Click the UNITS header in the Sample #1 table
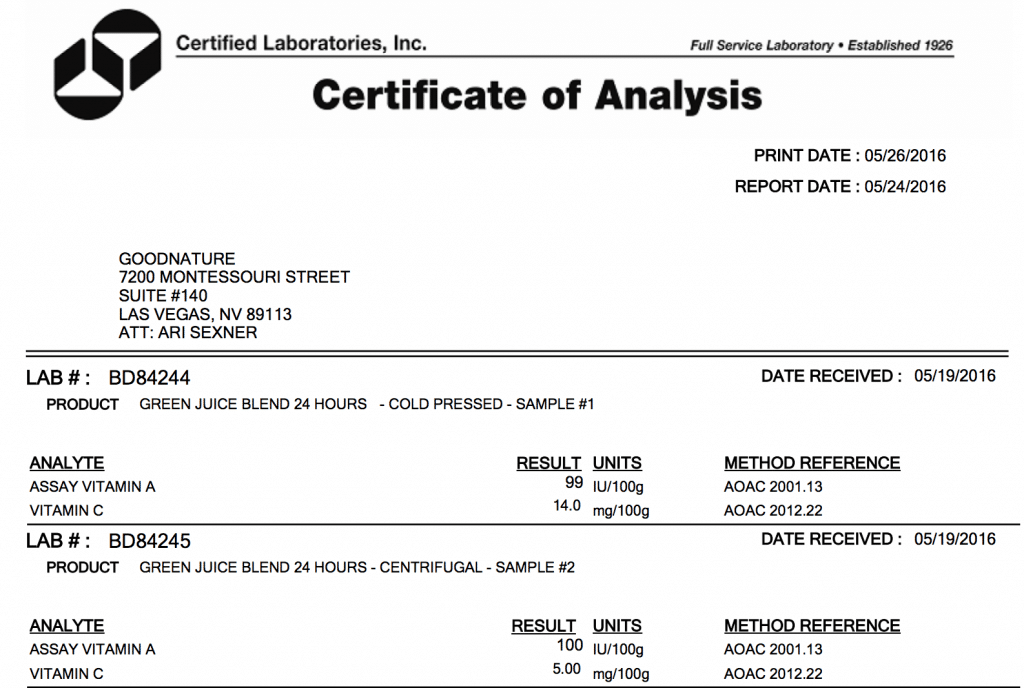Screen dimensions: 1024x688 click(617, 463)
